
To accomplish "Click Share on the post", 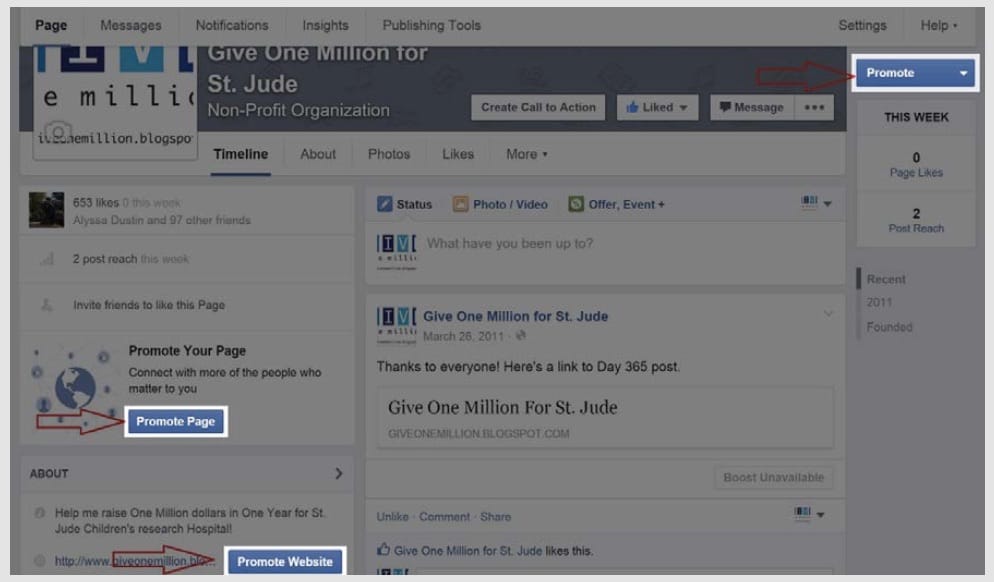I will (x=495, y=517).
